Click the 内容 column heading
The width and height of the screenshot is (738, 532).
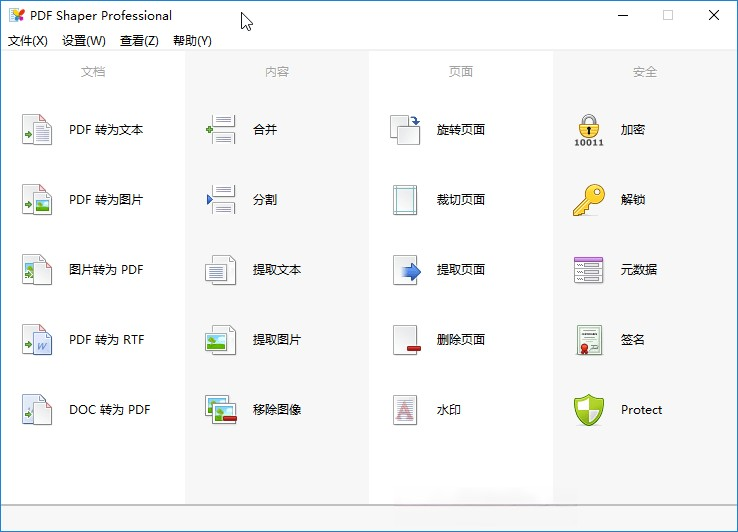277,72
